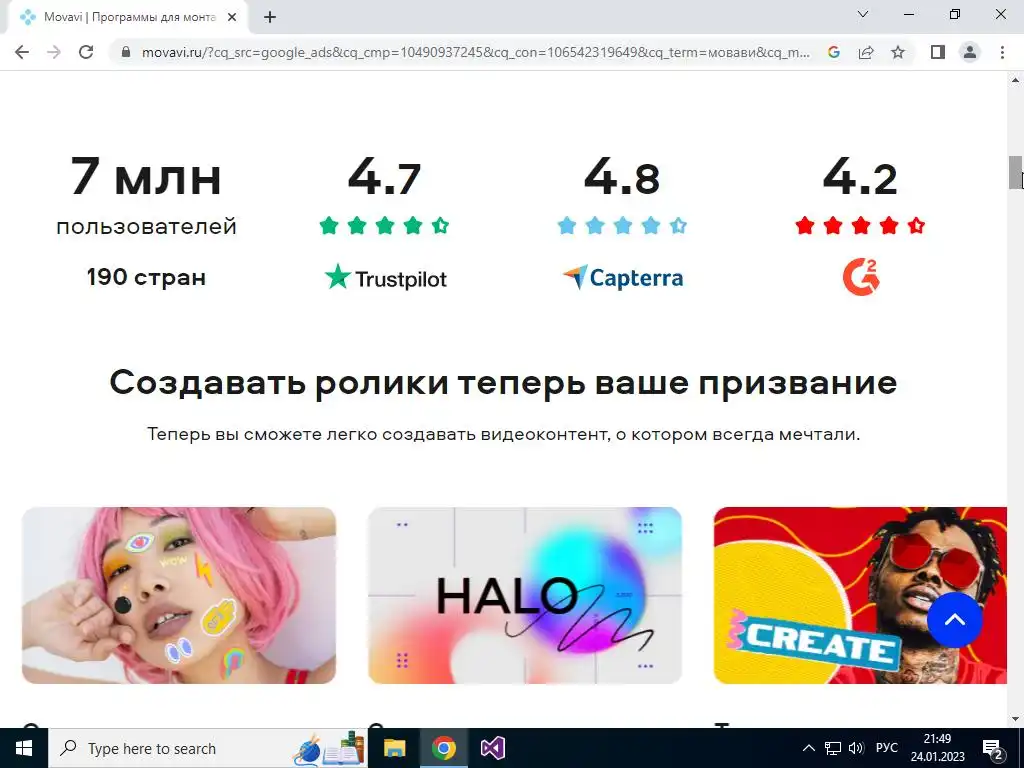This screenshot has width=1024, height=768.
Task: Bookmark this page with the star icon
Action: click(x=898, y=52)
